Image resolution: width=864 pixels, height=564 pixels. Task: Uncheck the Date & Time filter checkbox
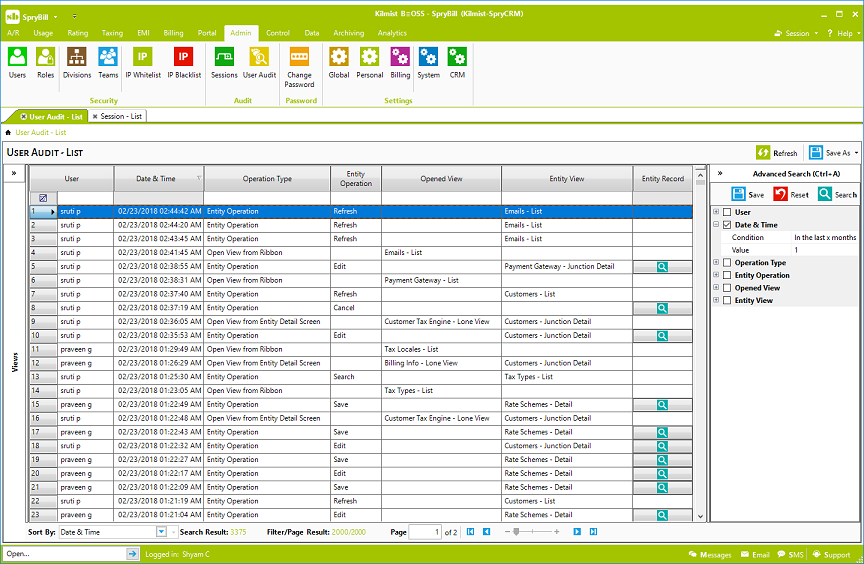coord(727,225)
